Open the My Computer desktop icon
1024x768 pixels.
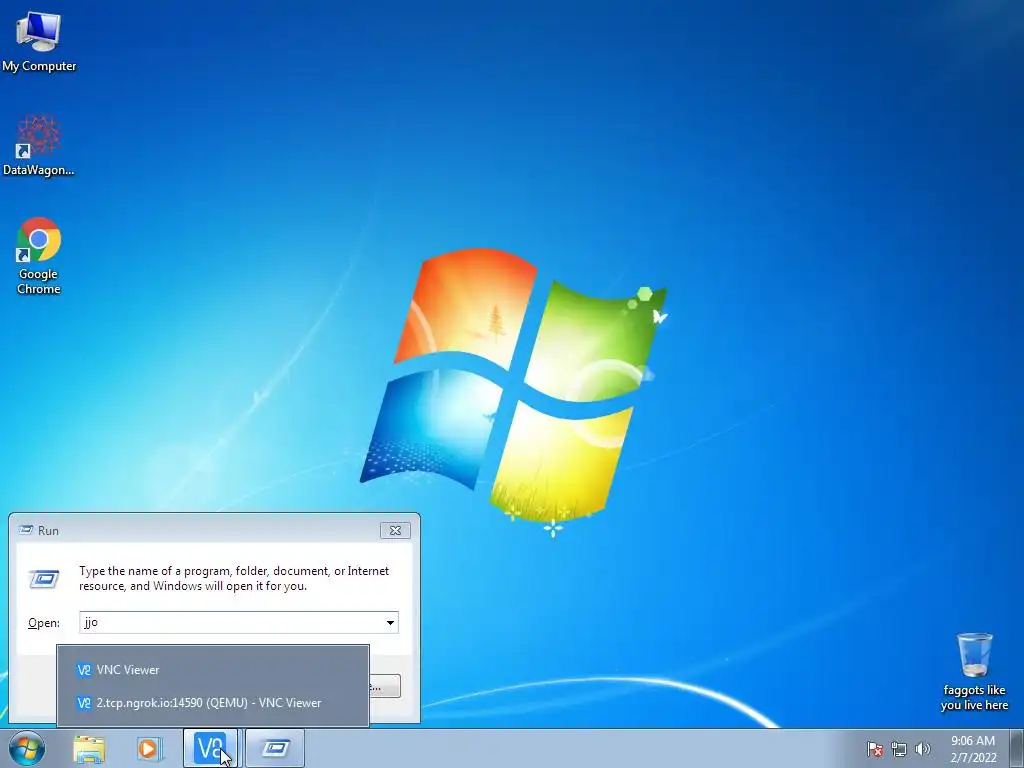[x=39, y=42]
